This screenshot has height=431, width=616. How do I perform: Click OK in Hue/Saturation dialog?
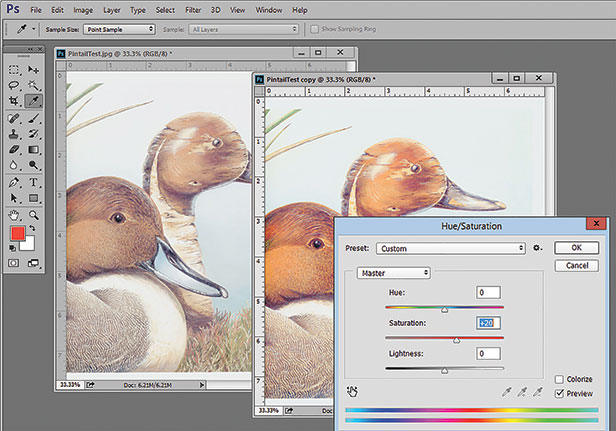[x=576, y=248]
